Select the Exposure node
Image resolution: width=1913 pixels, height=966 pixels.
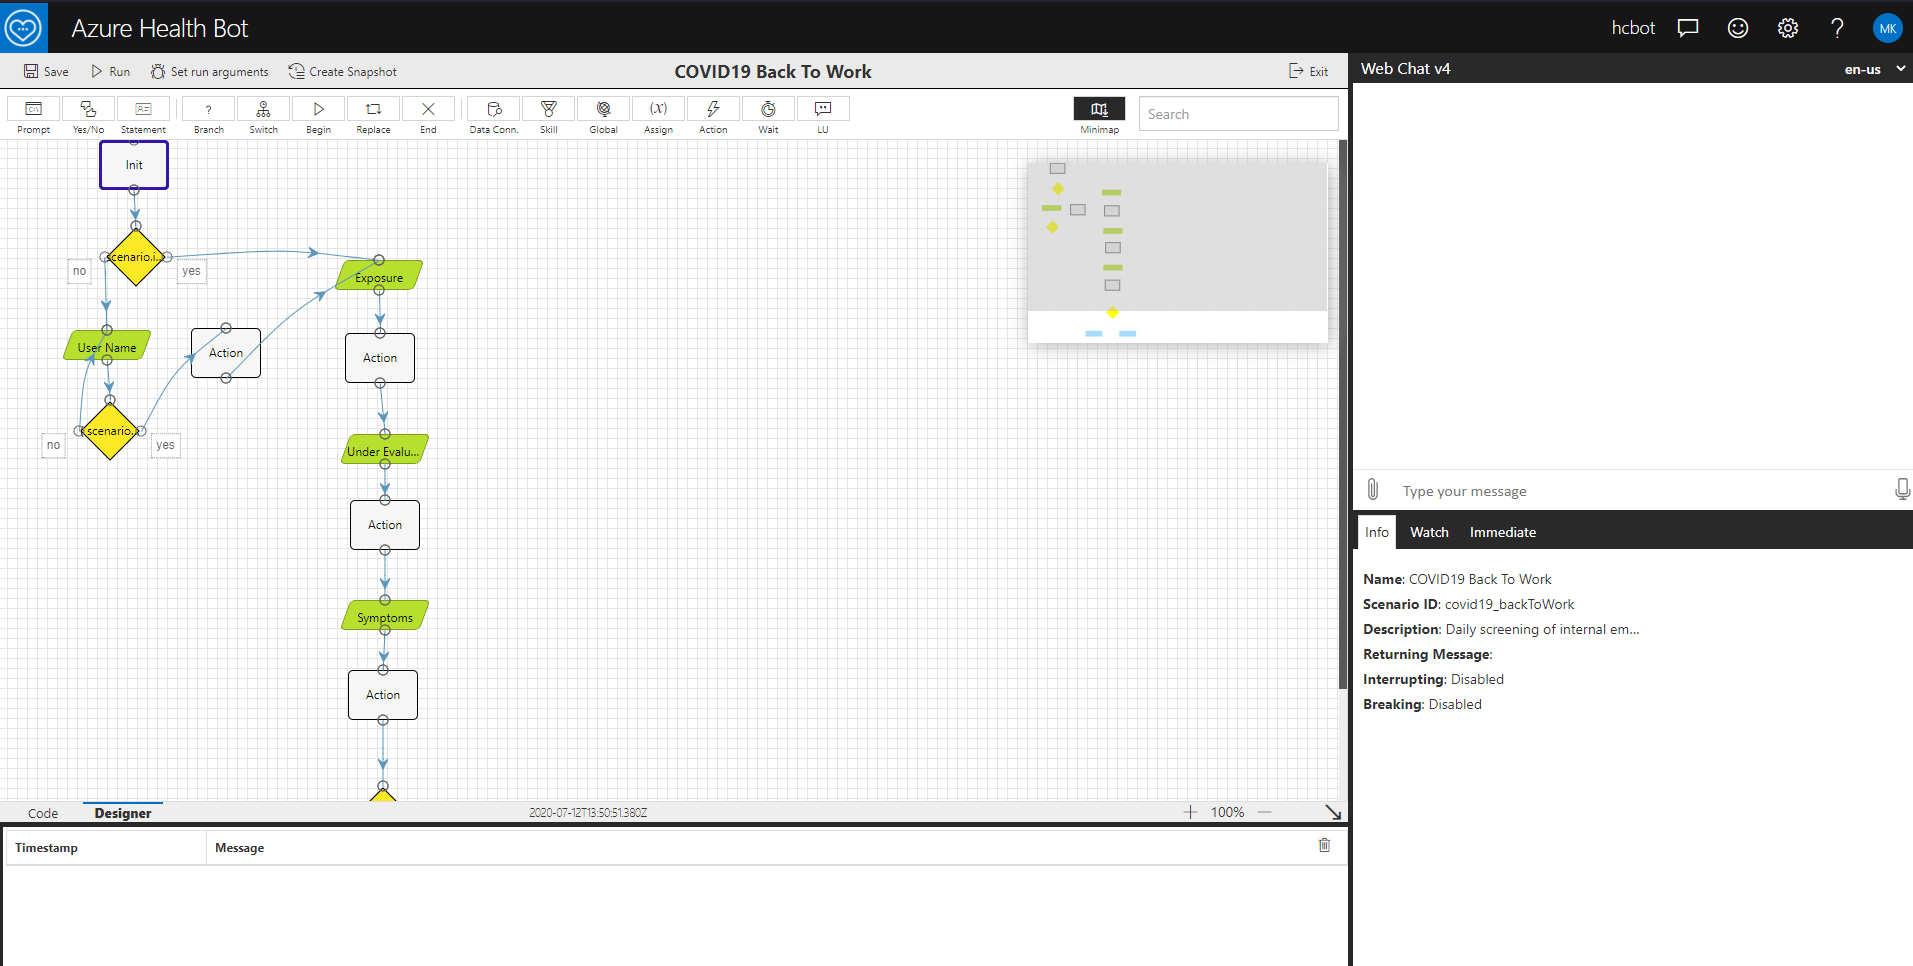379,277
